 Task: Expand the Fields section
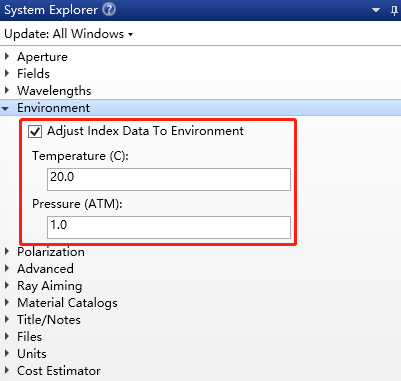pyautogui.click(x=7, y=73)
